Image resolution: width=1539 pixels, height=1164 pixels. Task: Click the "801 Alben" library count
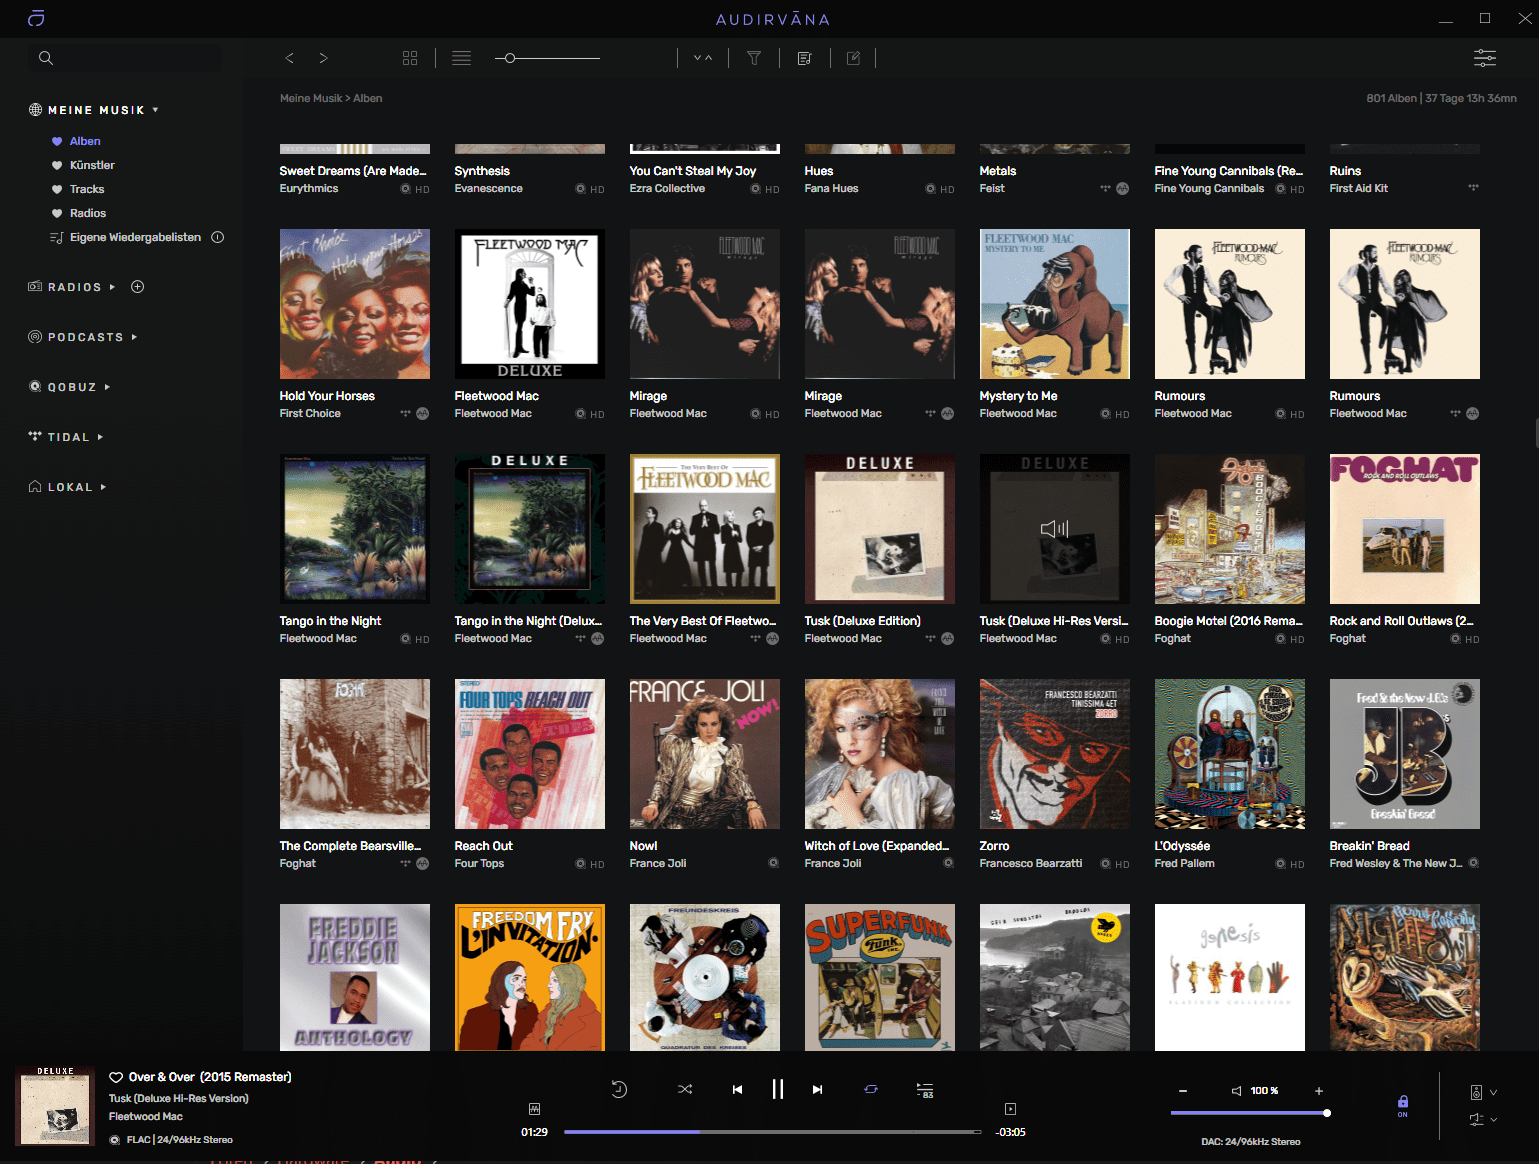tap(1391, 98)
